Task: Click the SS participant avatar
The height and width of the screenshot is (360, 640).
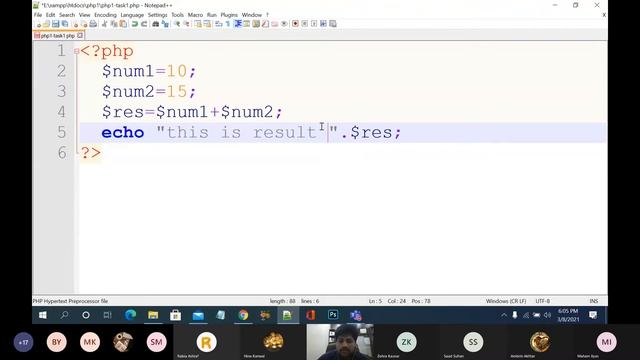Action: point(473,342)
